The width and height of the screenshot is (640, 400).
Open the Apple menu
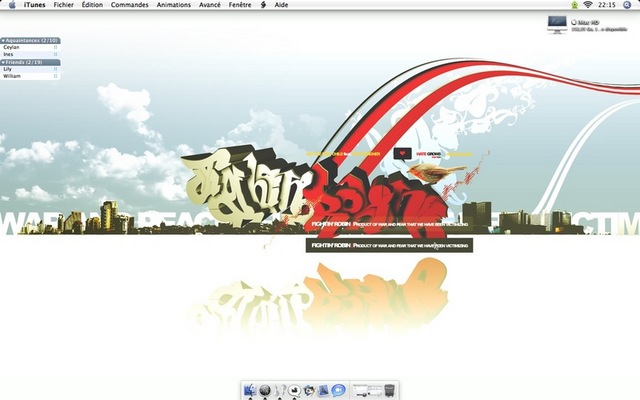pos(11,5)
